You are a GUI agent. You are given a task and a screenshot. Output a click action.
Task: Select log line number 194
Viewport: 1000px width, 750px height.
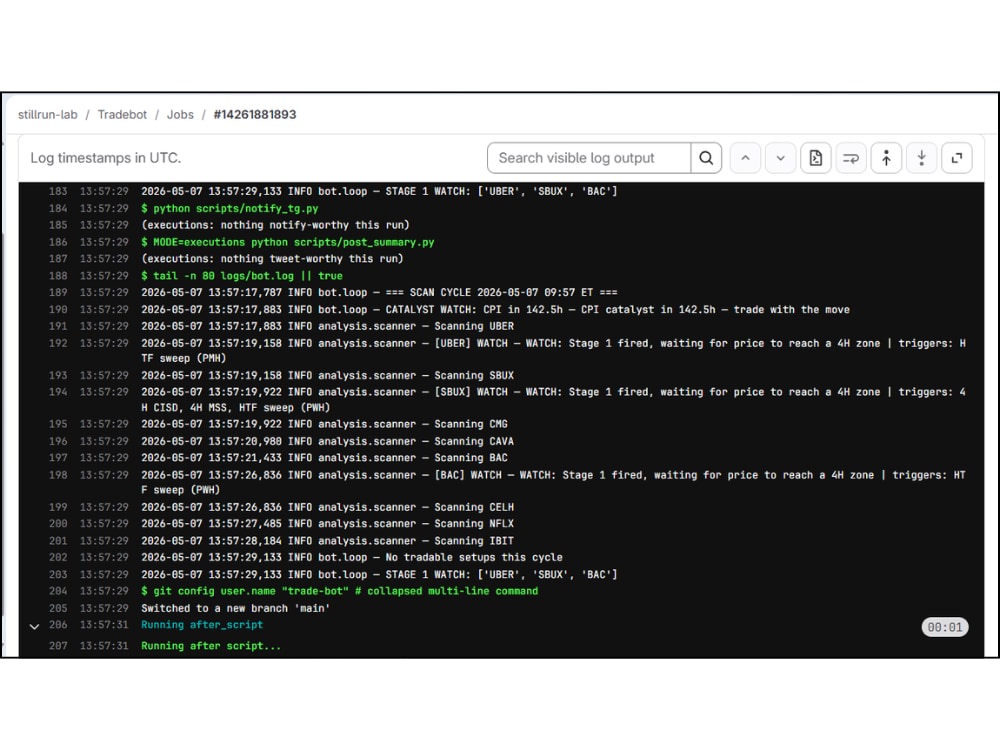coord(58,392)
